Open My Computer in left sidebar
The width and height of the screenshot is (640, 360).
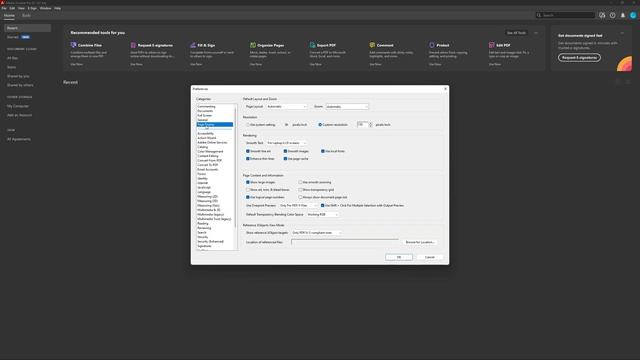pos(18,106)
